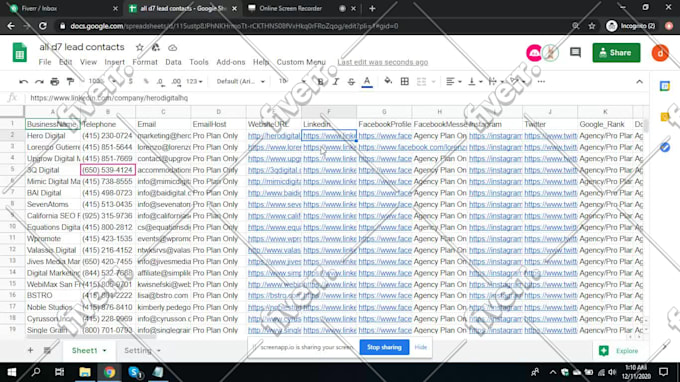Open the text wrapping dropdown
Image resolution: width=680 pixels, height=382 pixels.
click(496, 82)
